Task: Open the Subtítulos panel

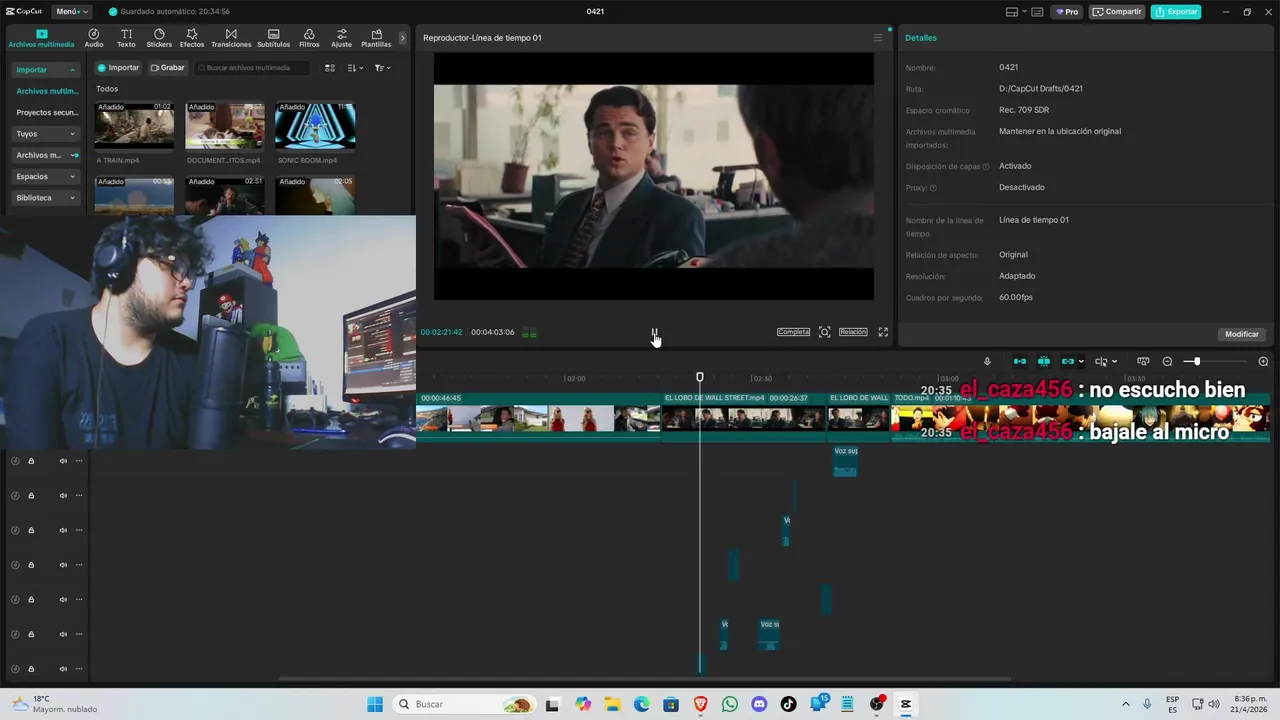Action: click(x=273, y=38)
